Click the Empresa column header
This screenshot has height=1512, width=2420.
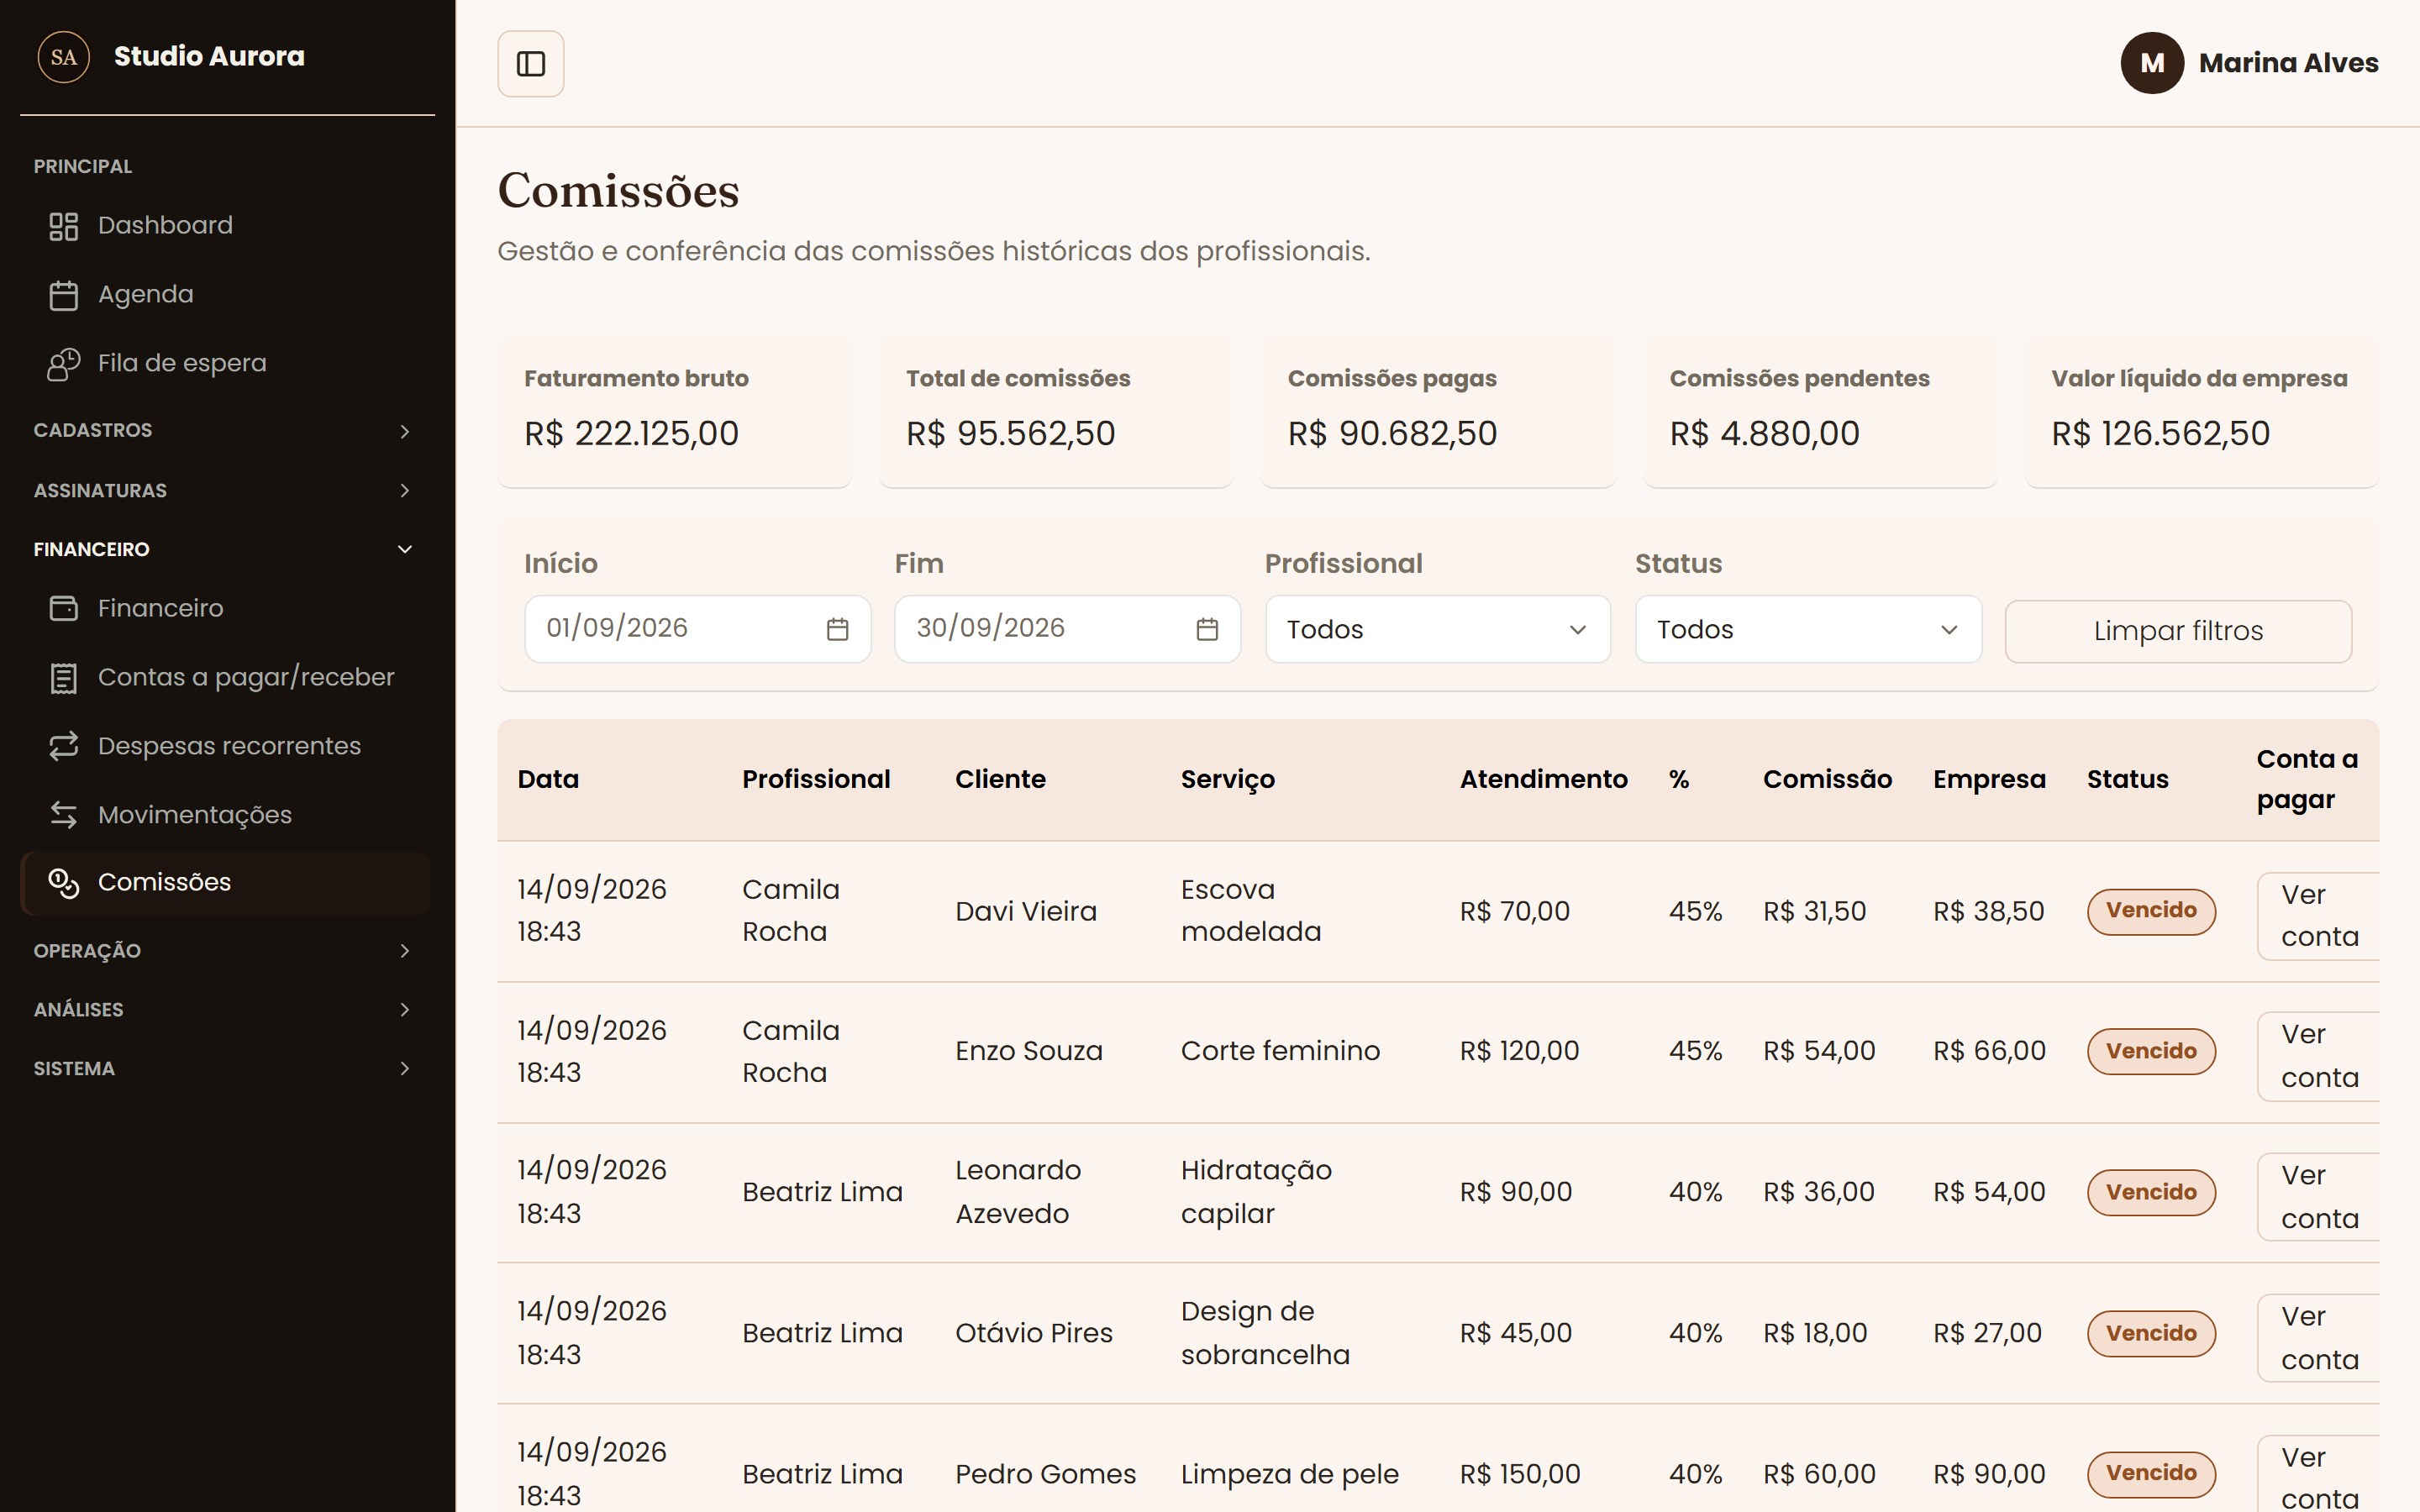coord(1989,781)
